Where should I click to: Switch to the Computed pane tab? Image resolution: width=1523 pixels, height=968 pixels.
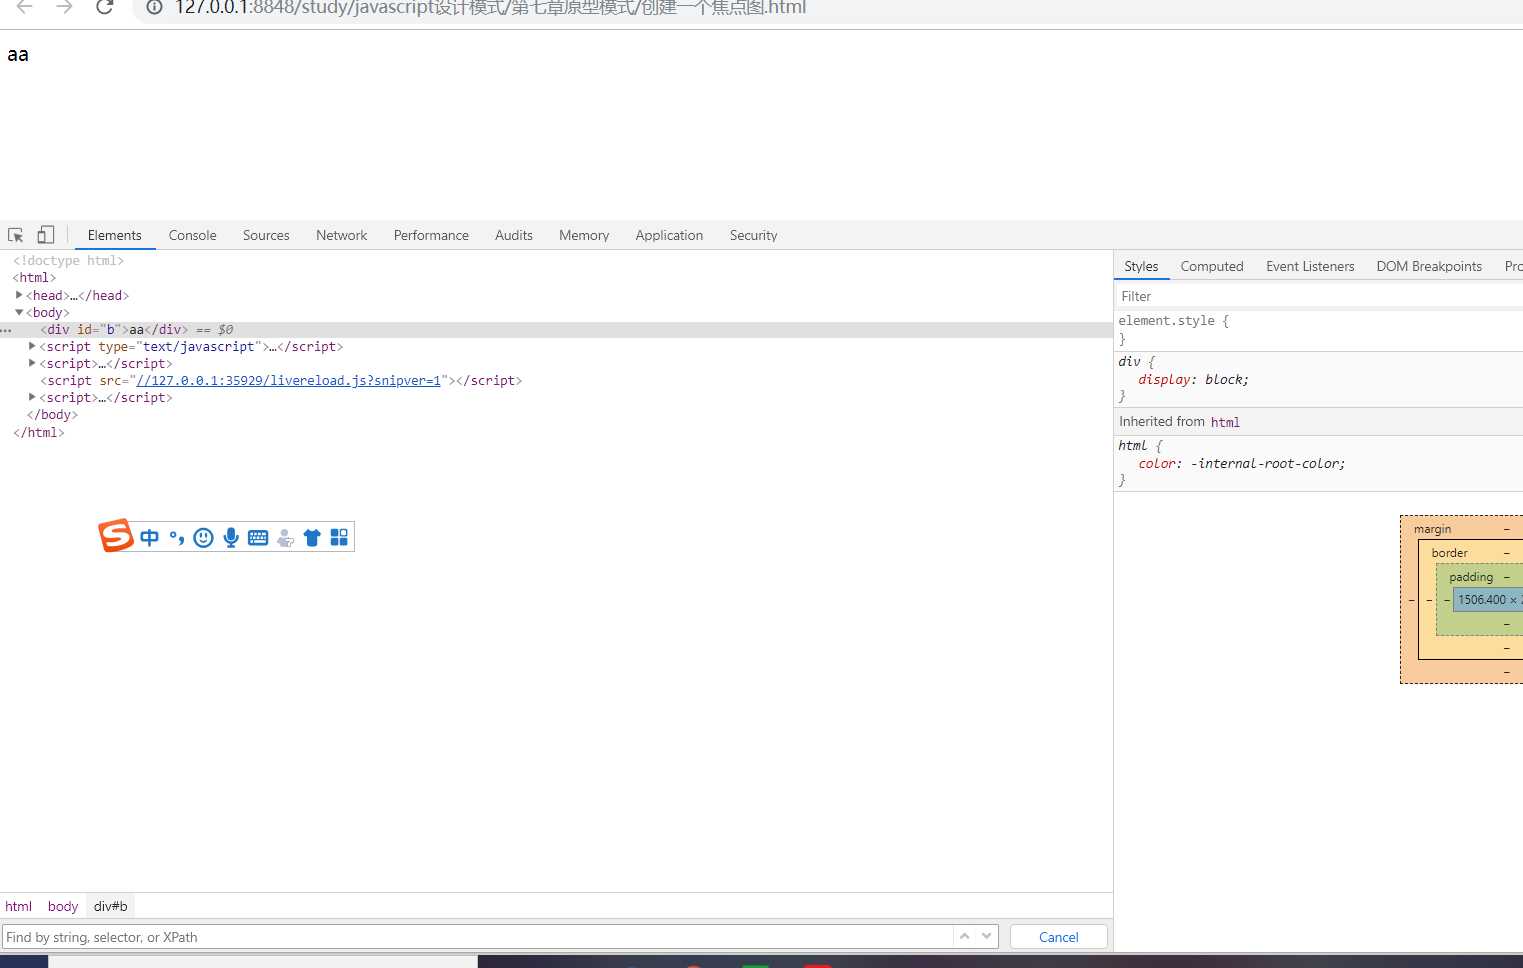1212,266
